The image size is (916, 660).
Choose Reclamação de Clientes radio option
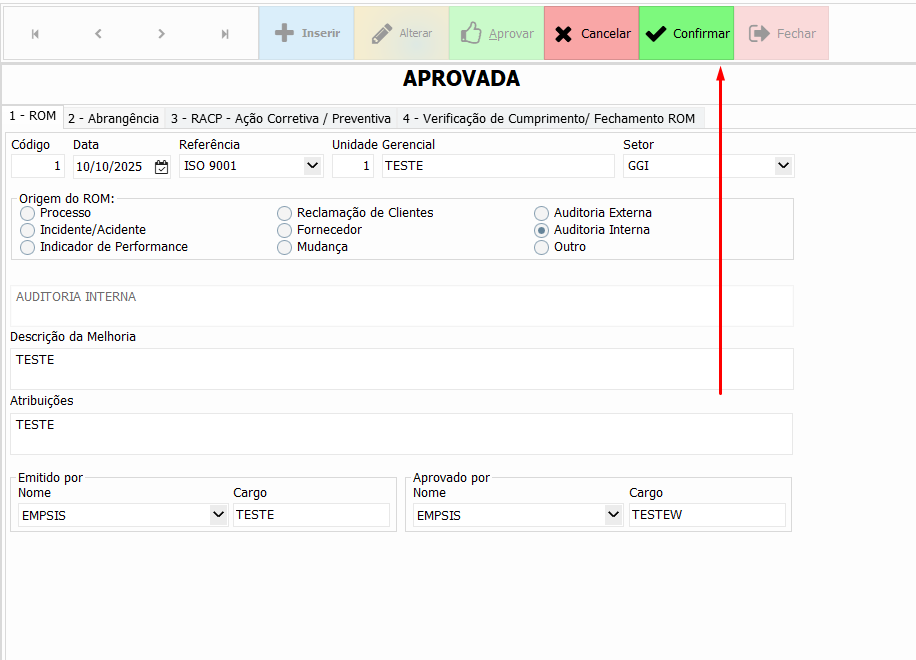(285, 213)
